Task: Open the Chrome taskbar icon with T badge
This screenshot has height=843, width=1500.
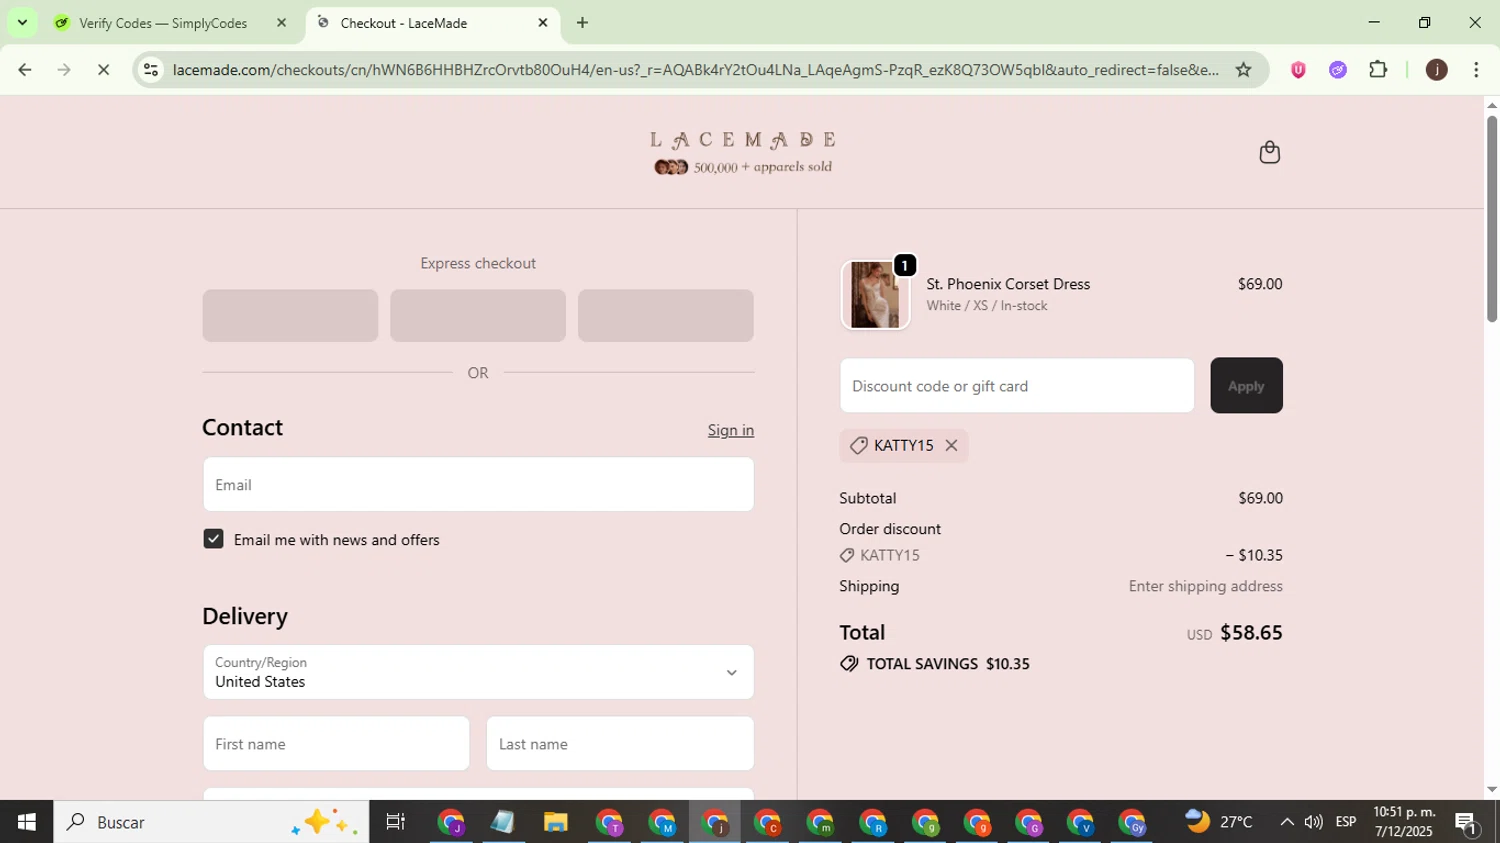Action: (x=609, y=822)
